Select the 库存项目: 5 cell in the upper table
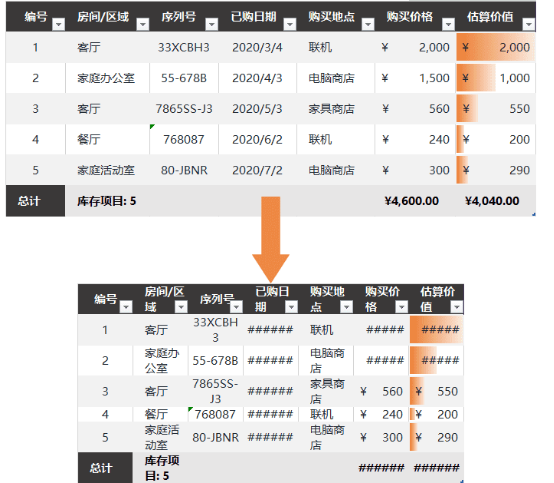The image size is (554, 483). click(107, 201)
